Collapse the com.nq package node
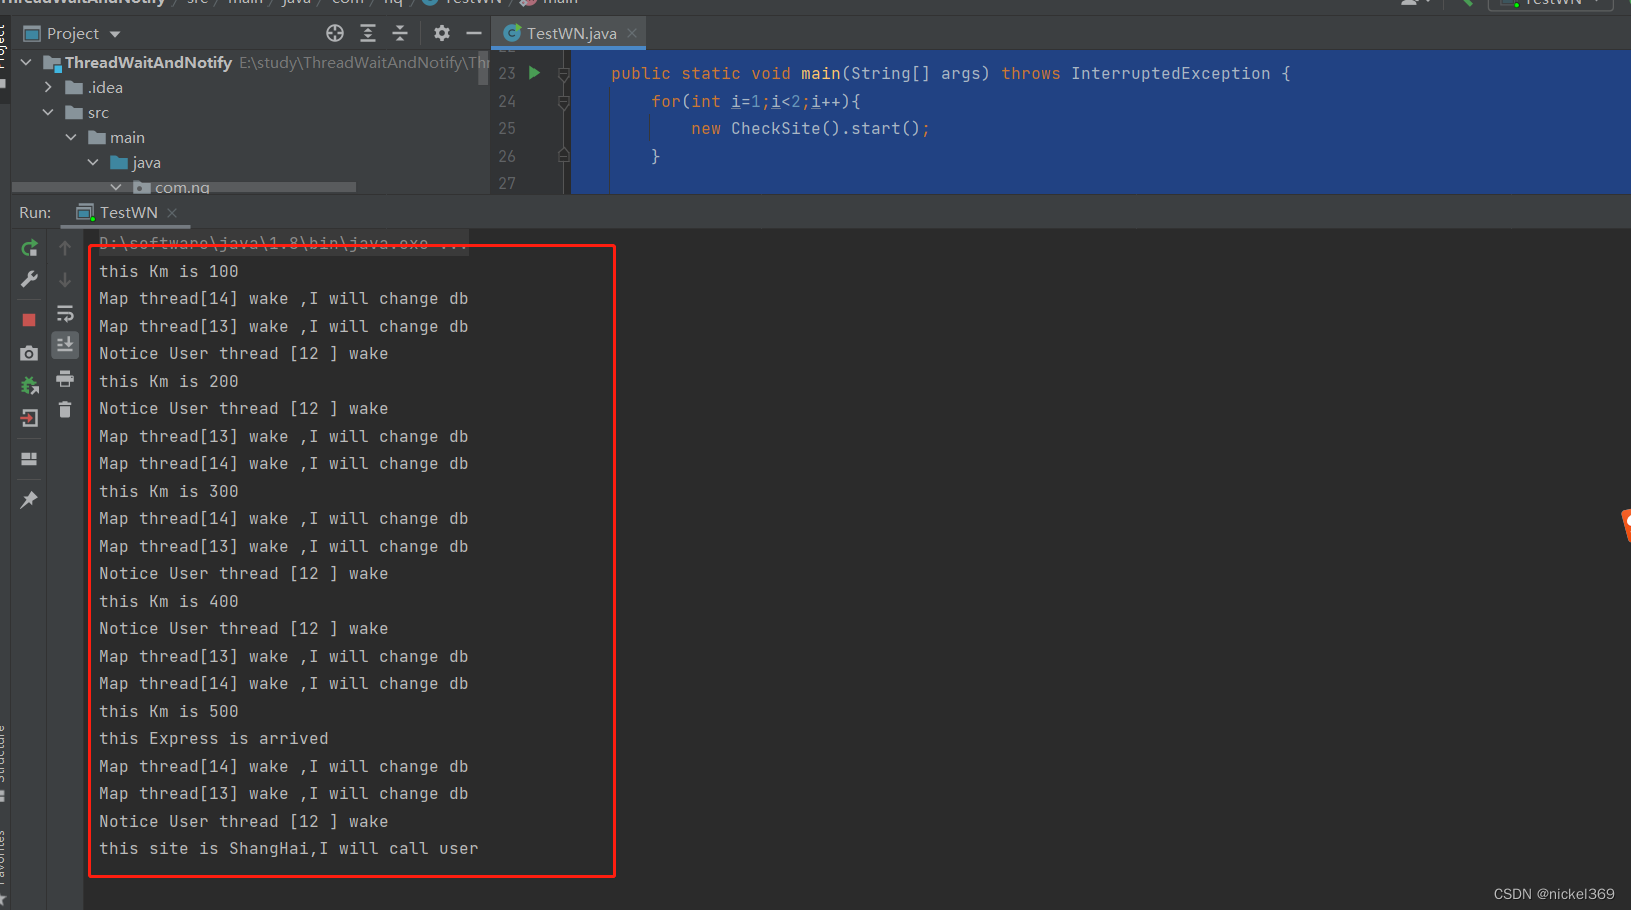 tap(116, 187)
